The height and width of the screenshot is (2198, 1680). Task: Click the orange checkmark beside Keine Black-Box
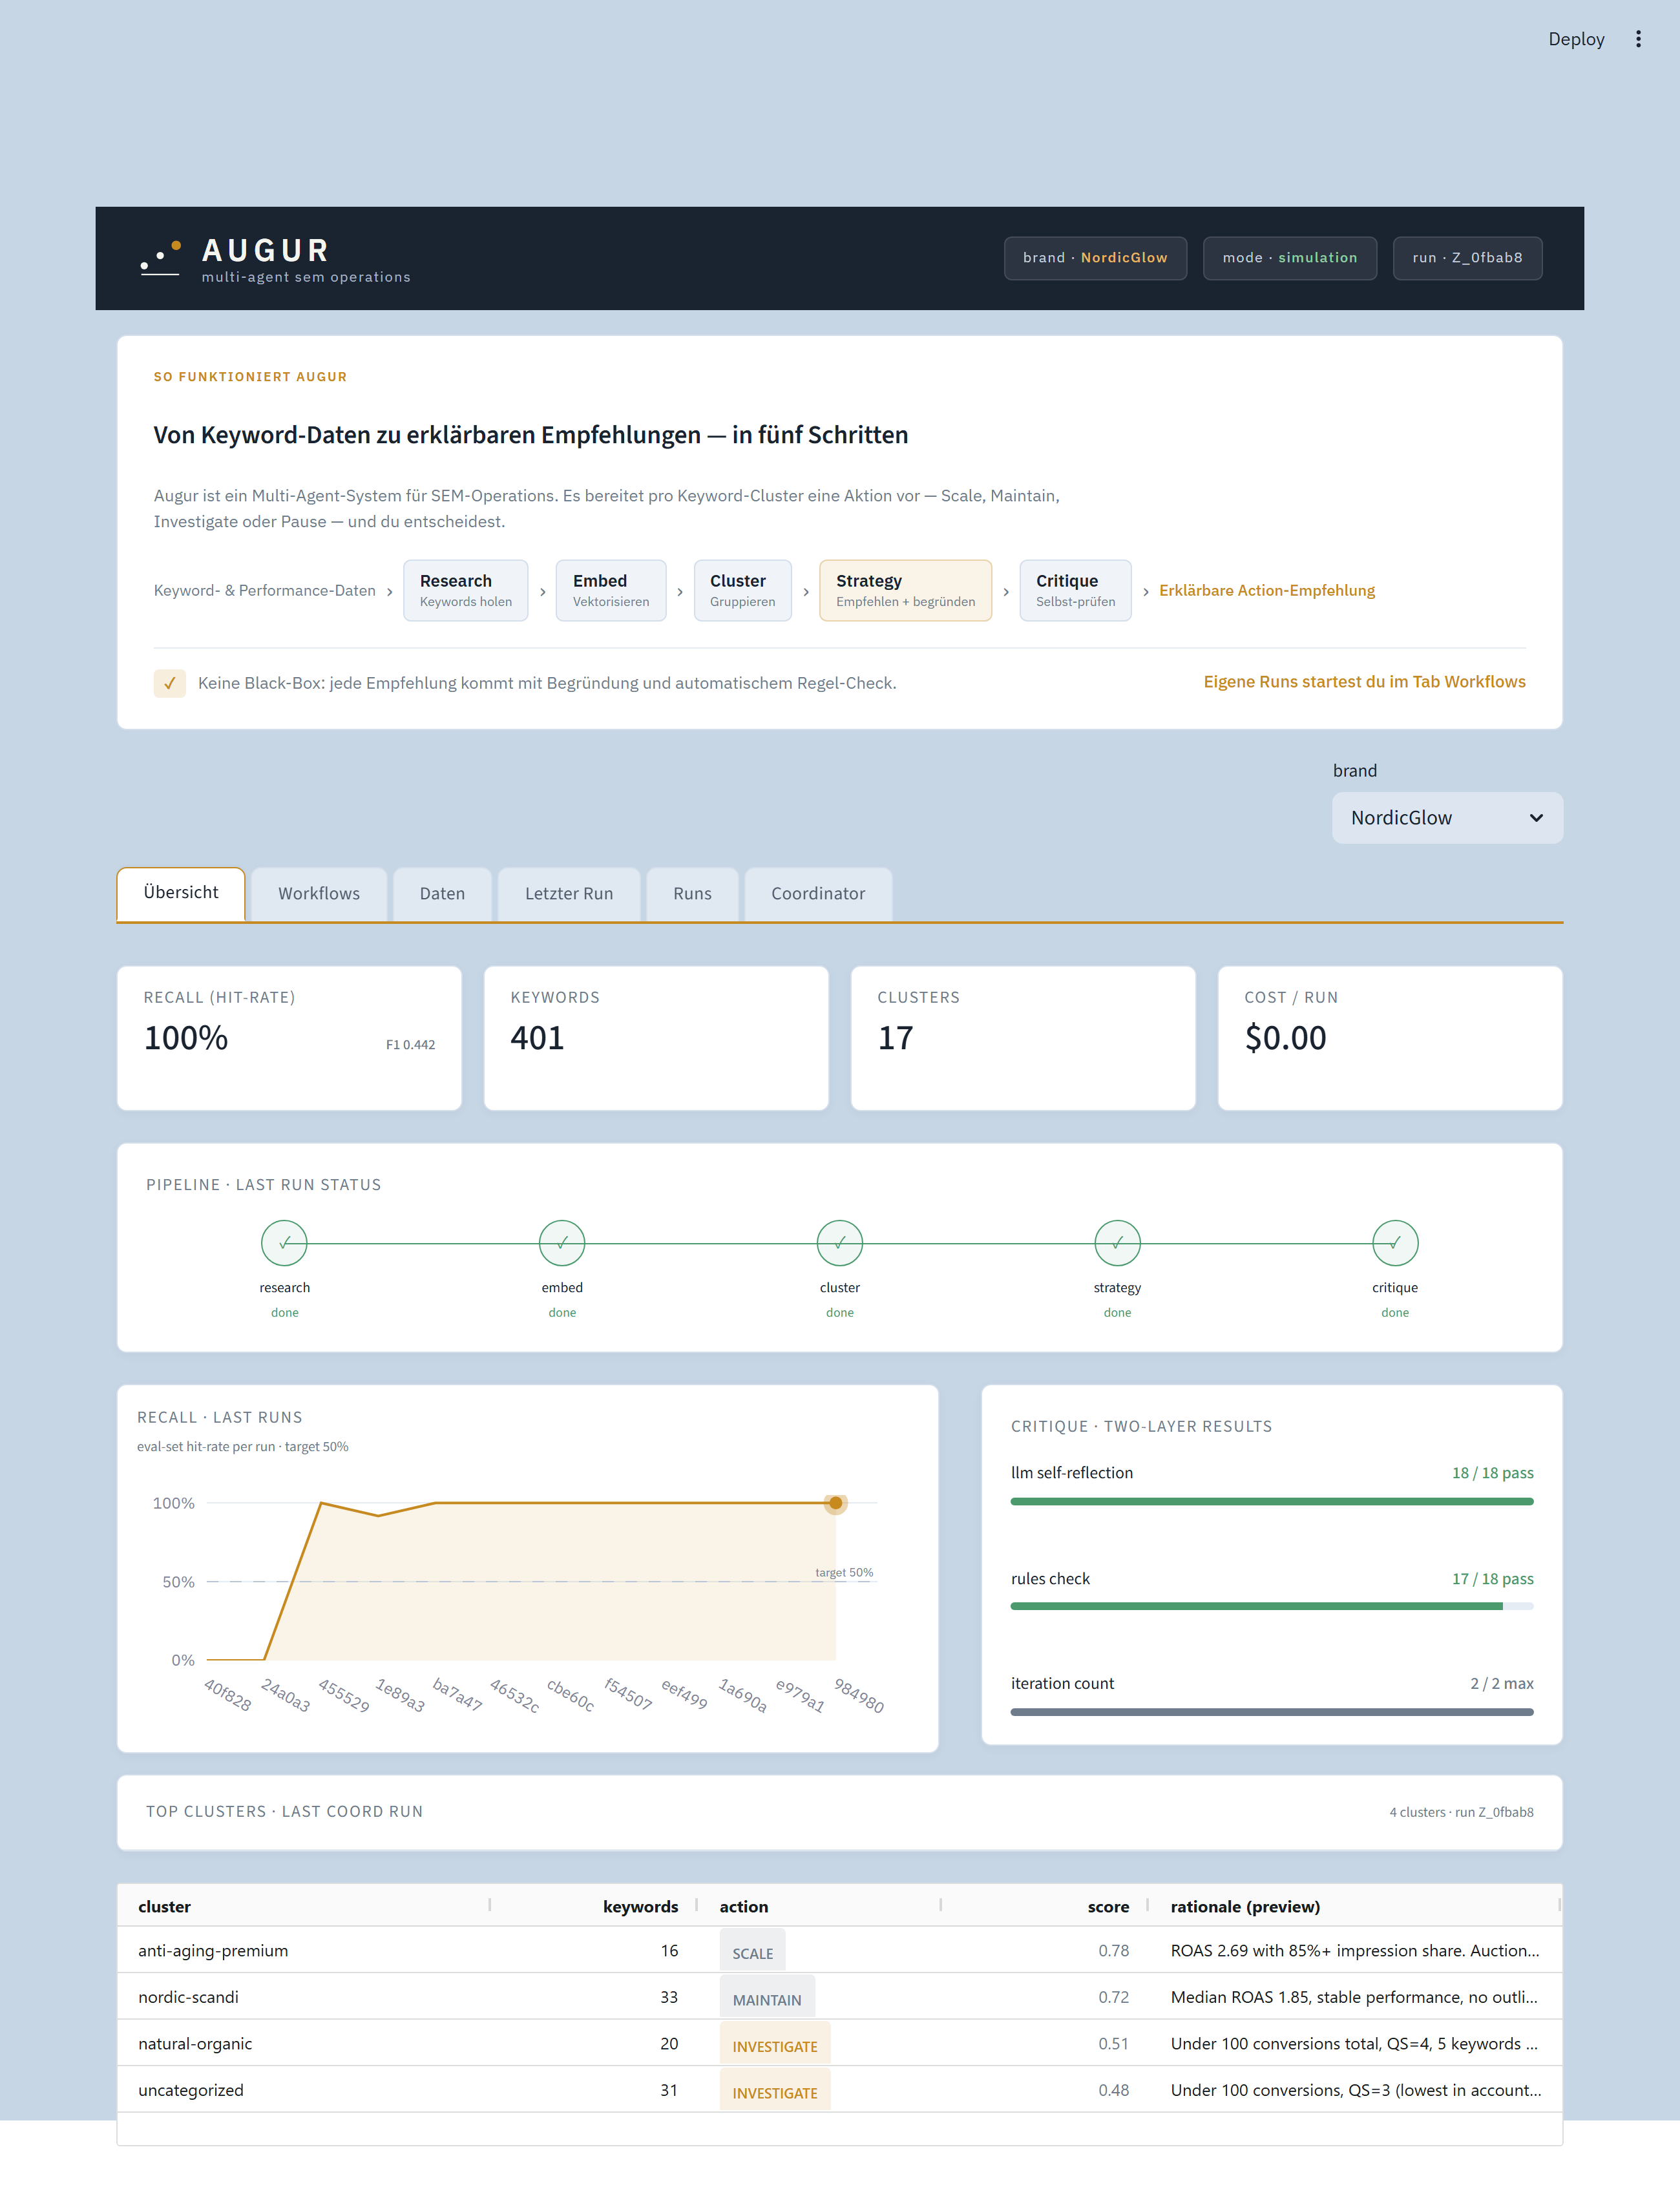170,683
